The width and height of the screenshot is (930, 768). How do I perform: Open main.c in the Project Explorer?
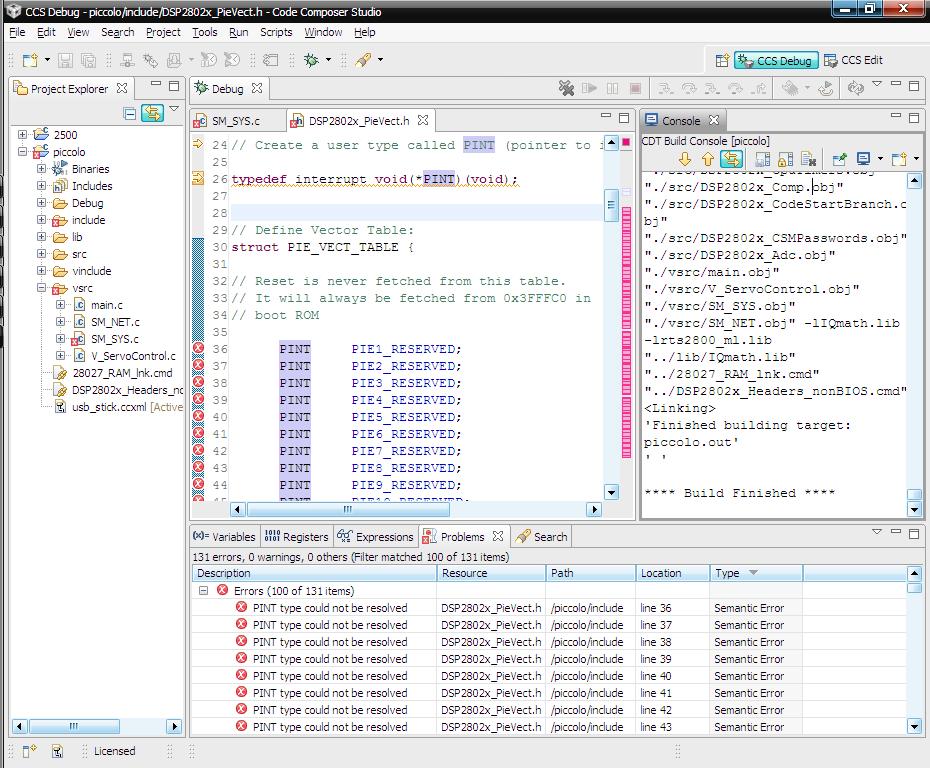click(106, 305)
